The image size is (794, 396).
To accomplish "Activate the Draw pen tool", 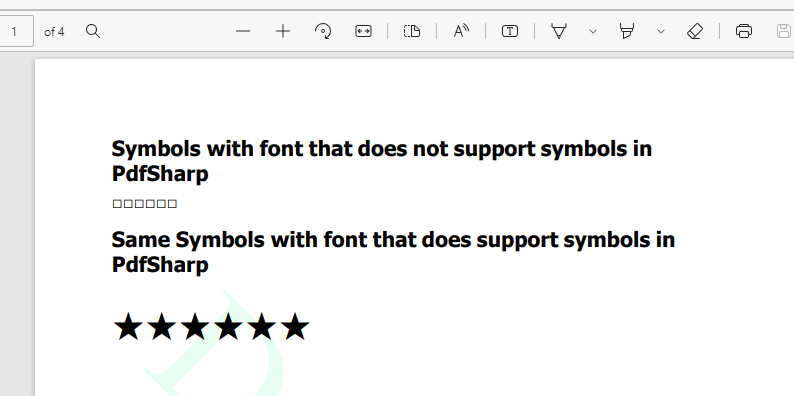I will click(559, 31).
